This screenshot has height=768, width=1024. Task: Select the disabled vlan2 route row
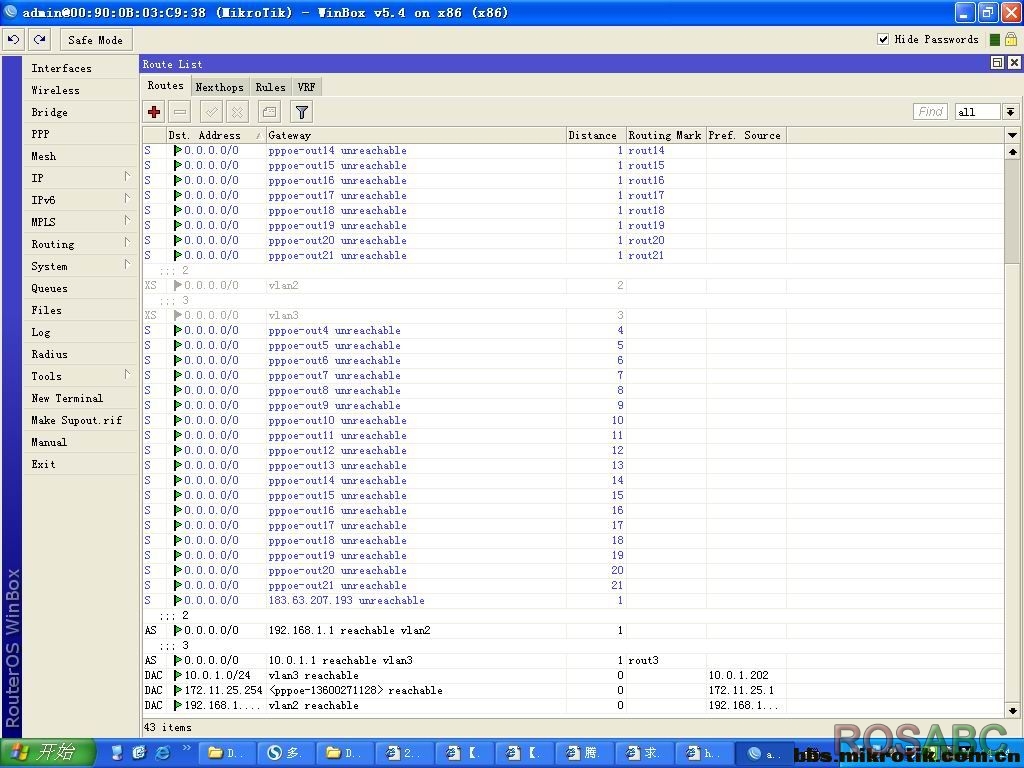(x=573, y=285)
